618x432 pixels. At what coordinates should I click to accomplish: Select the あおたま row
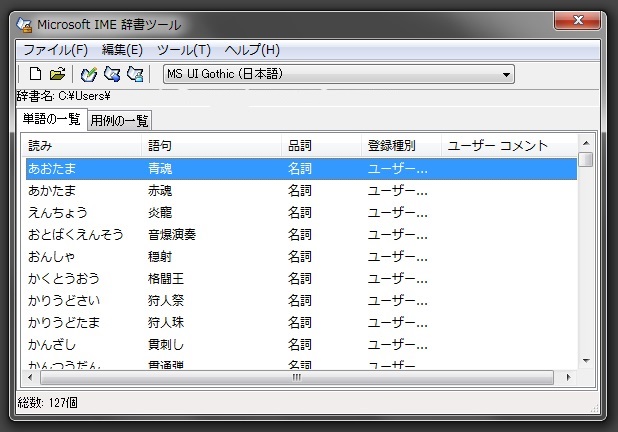coord(301,169)
